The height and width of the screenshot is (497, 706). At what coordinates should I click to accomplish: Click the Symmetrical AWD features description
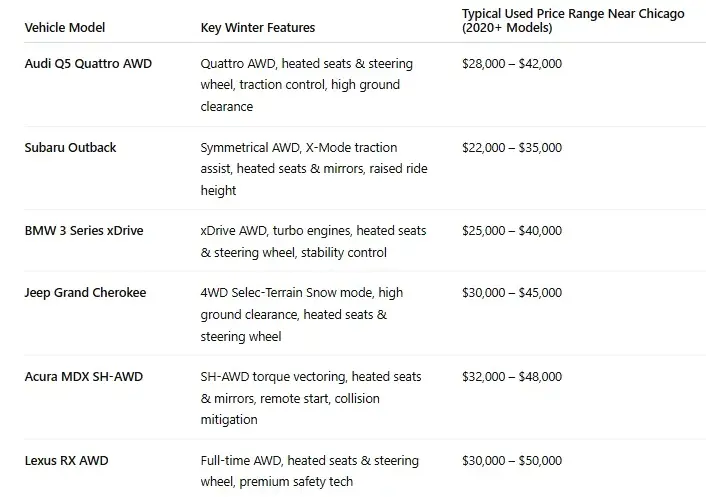(x=313, y=169)
